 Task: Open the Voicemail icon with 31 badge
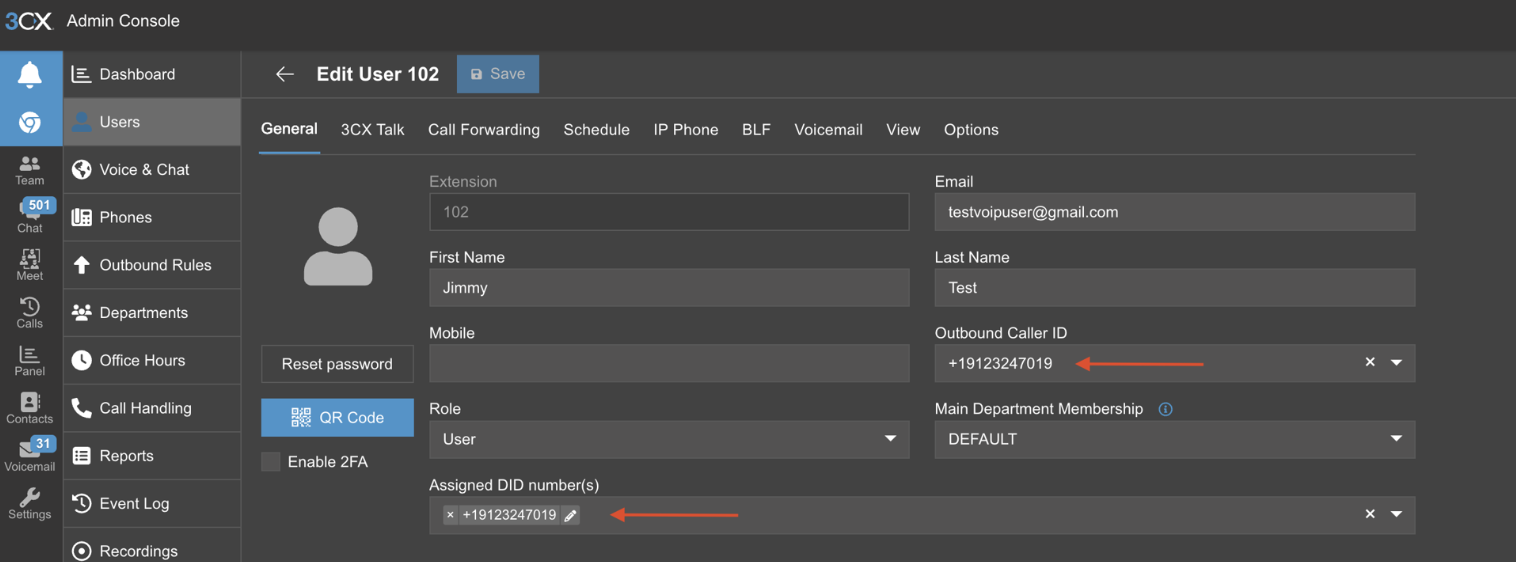[x=30, y=455]
